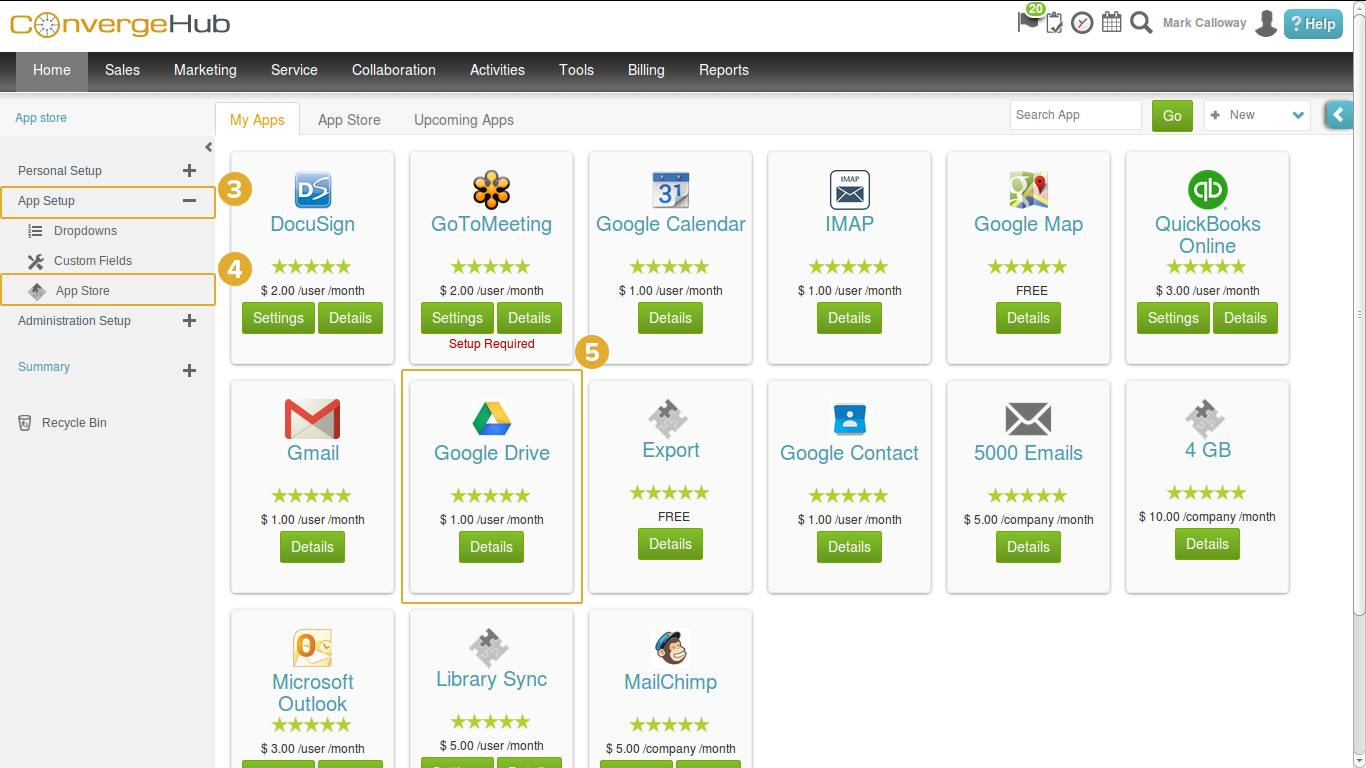Click the Microsoft Outlook icon
This screenshot has height=768, width=1366.
(x=313, y=648)
